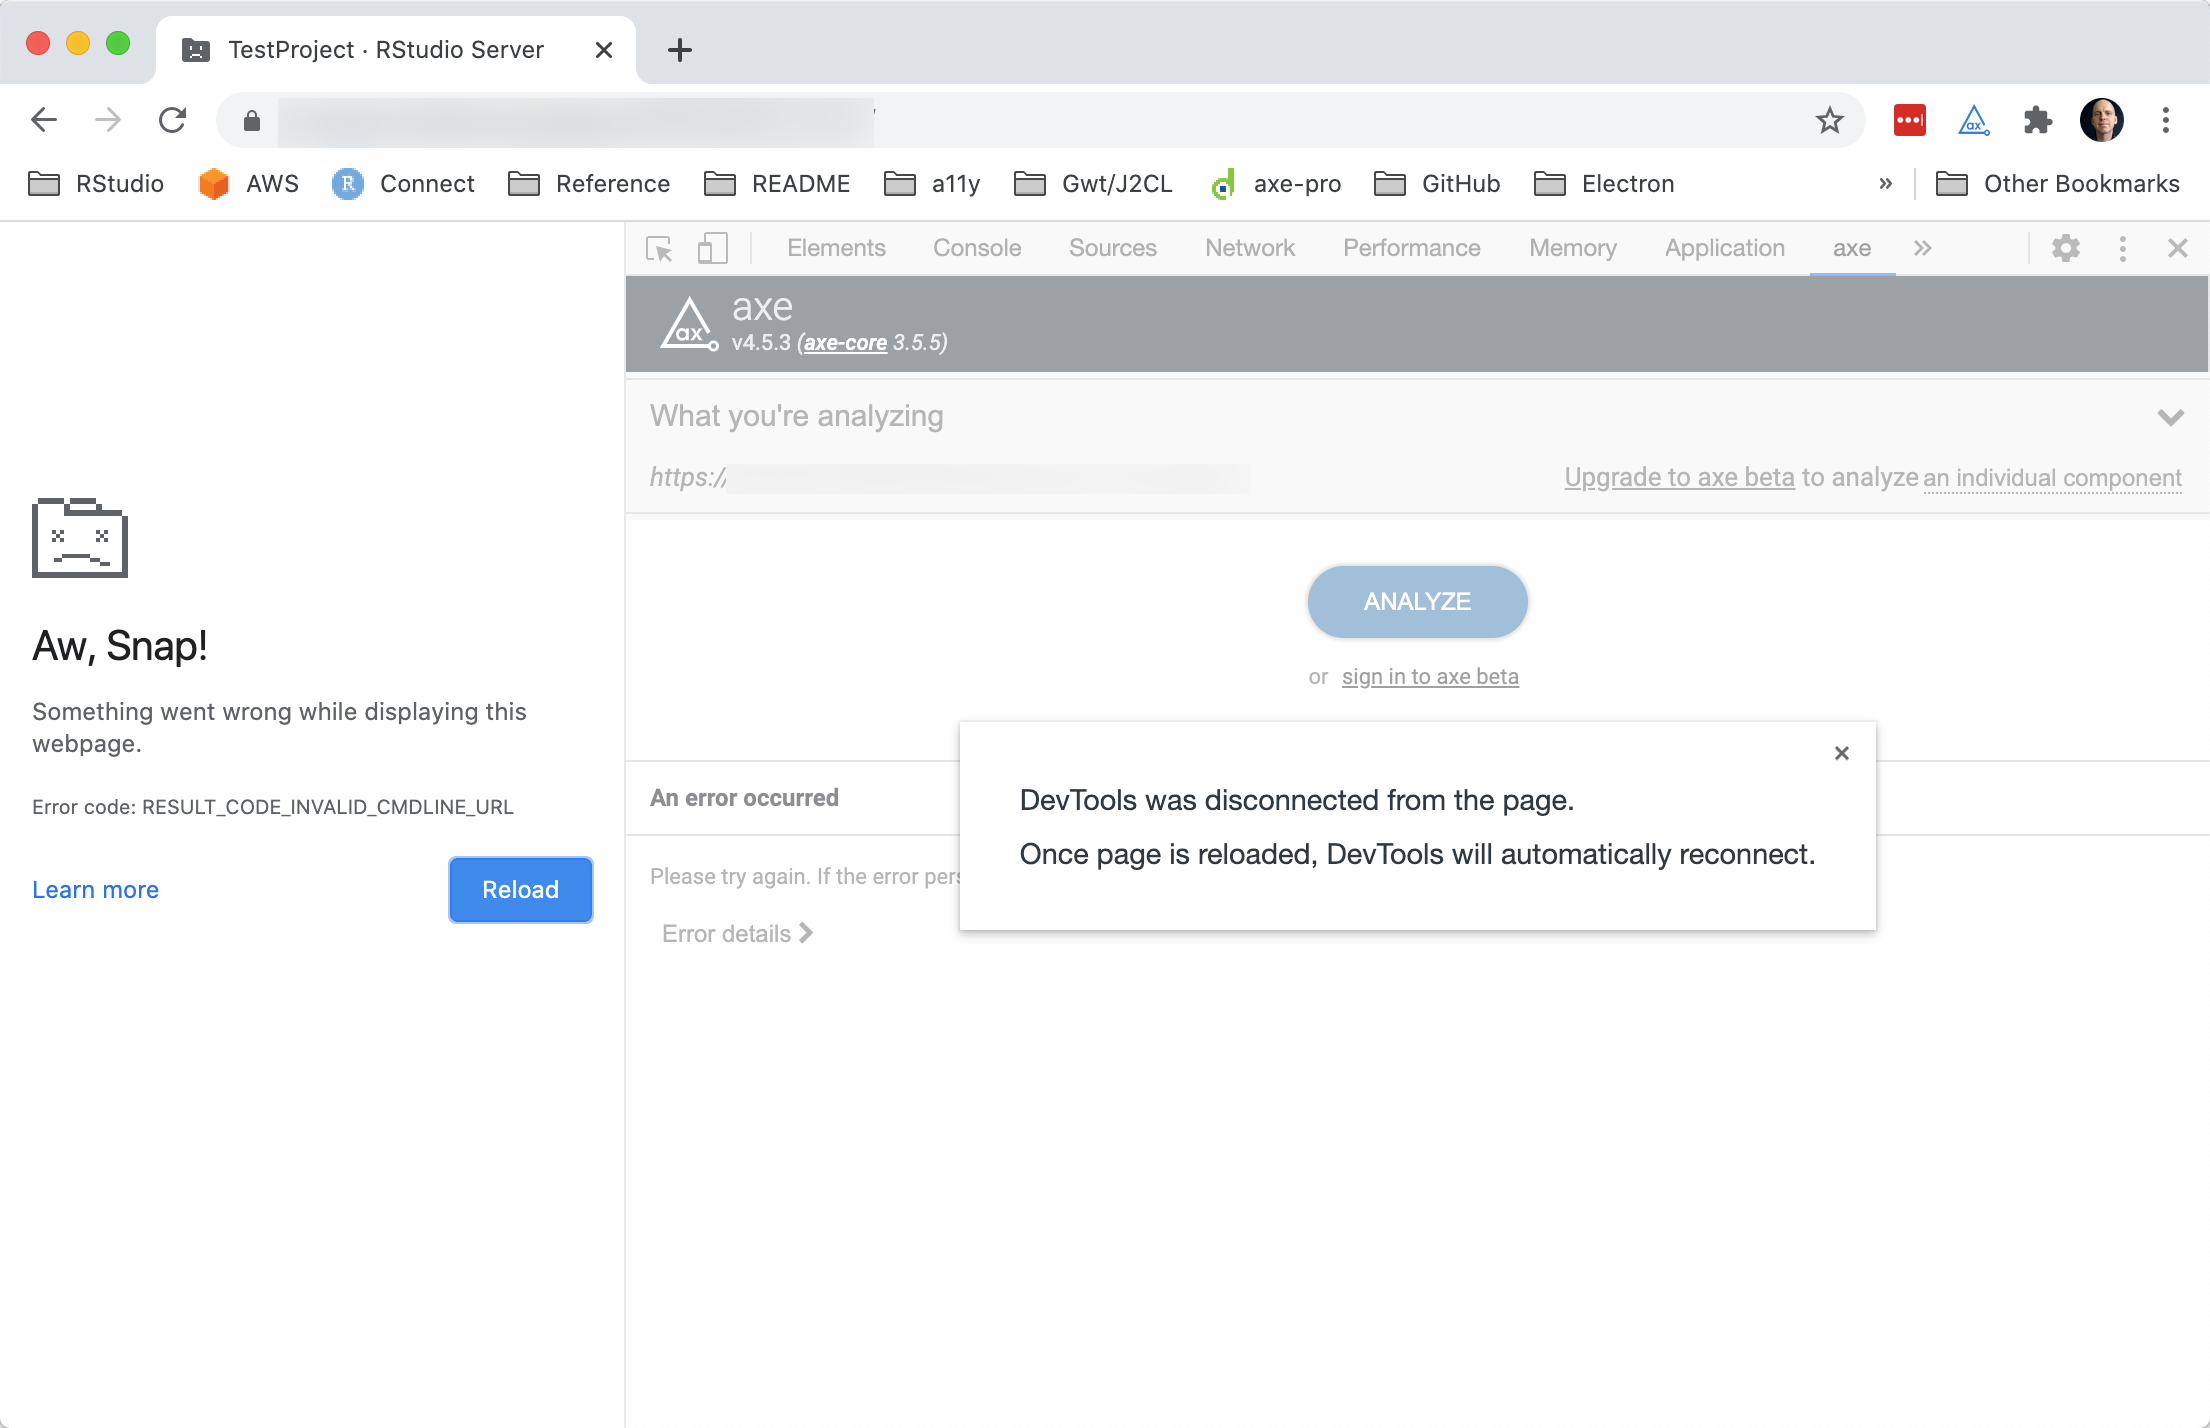
Task: Dismiss the DevTools disconnected dialog
Action: coord(1841,752)
